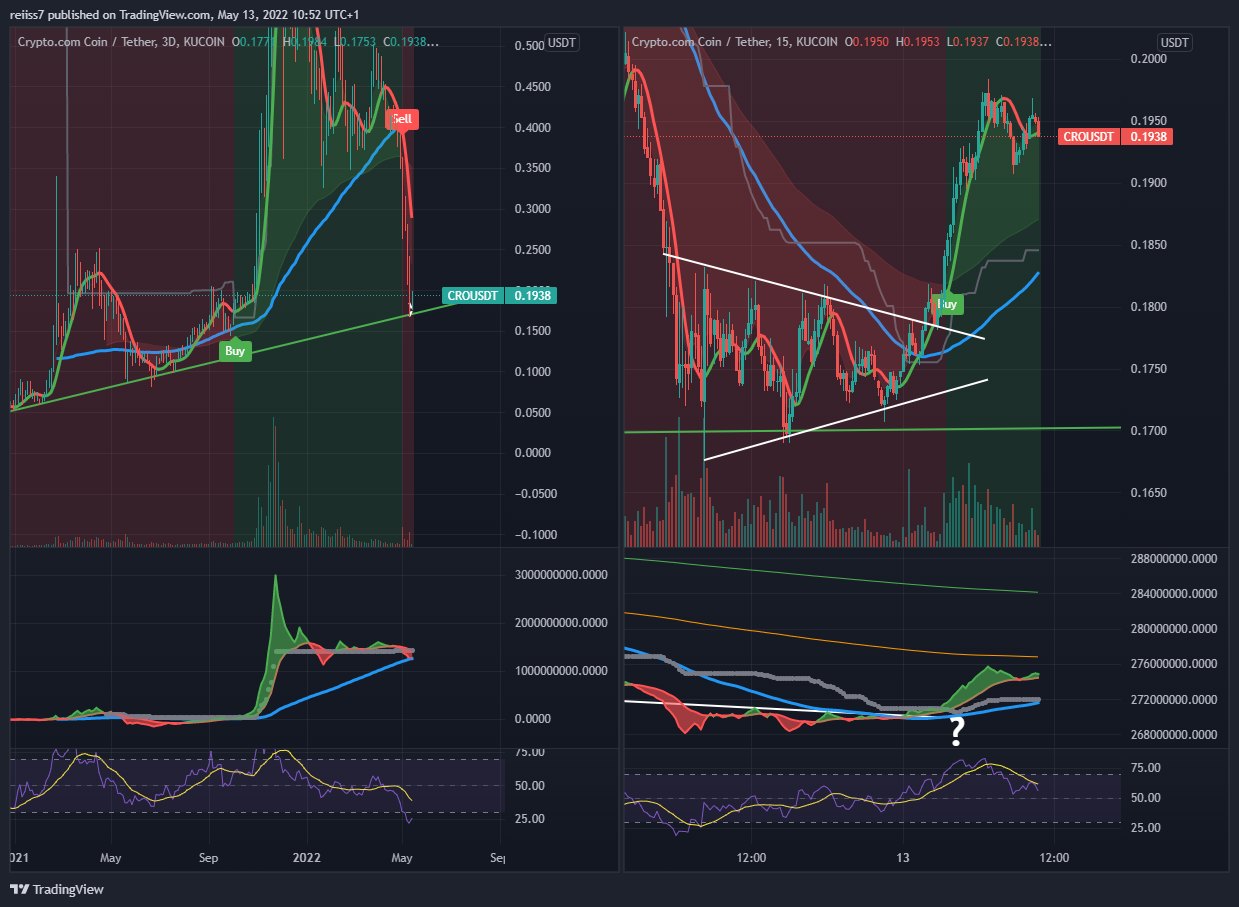The width and height of the screenshot is (1239, 907).
Task: Click the 13 date label on time axis
Action: 903,858
